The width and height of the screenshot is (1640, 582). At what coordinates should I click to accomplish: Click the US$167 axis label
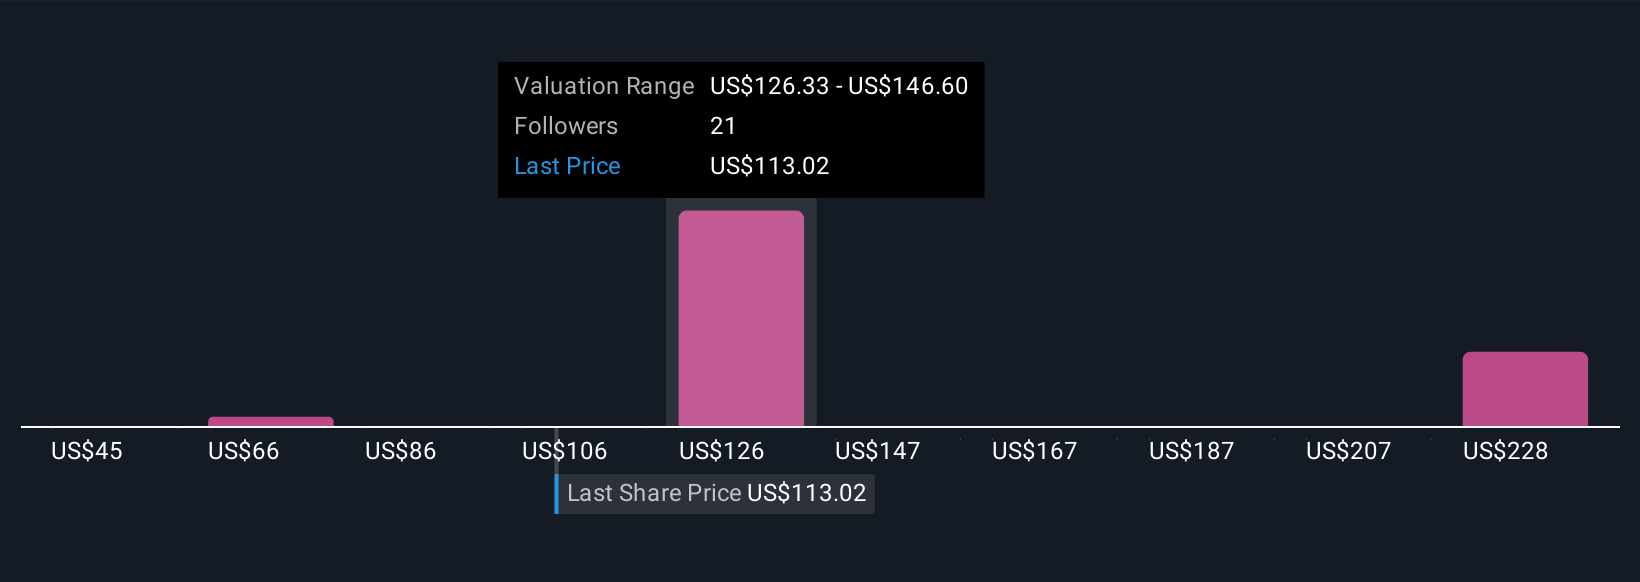(x=1035, y=451)
